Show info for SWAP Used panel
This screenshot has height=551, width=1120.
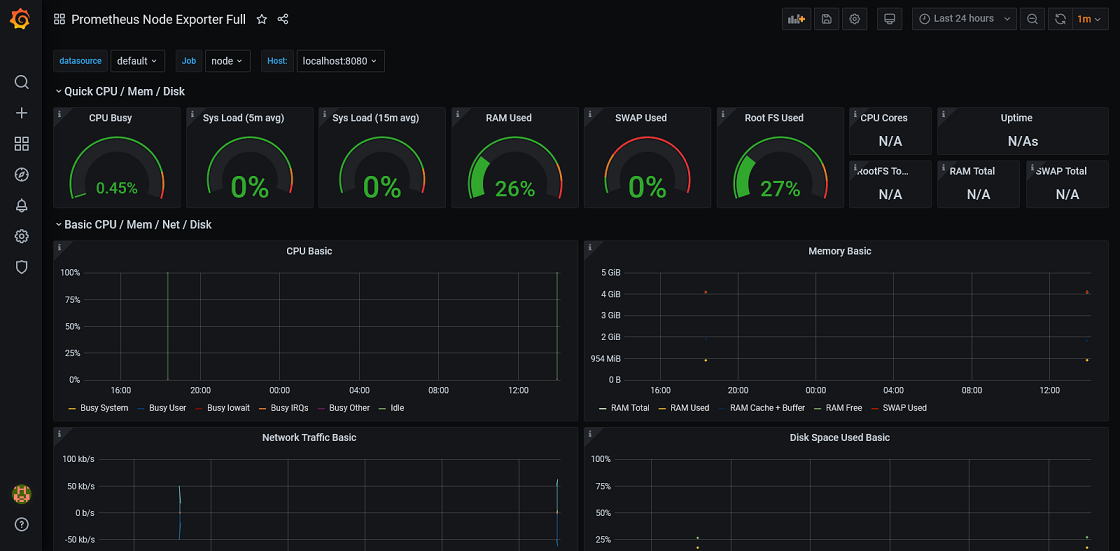coord(590,113)
